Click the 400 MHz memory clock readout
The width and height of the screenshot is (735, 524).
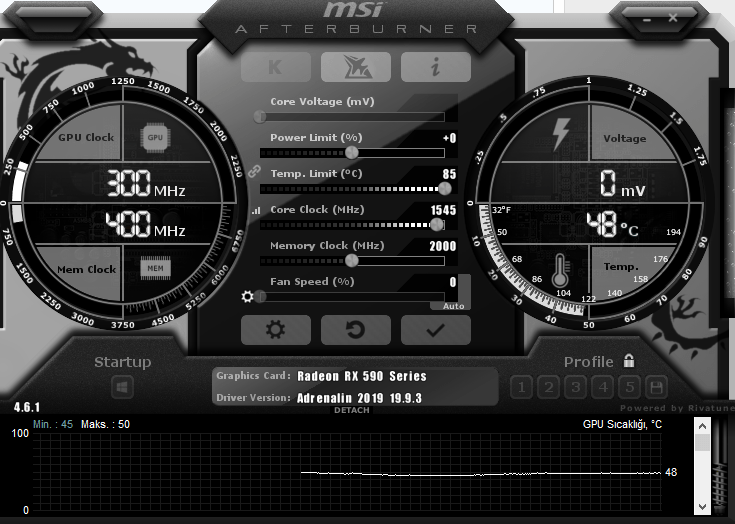tap(145, 225)
